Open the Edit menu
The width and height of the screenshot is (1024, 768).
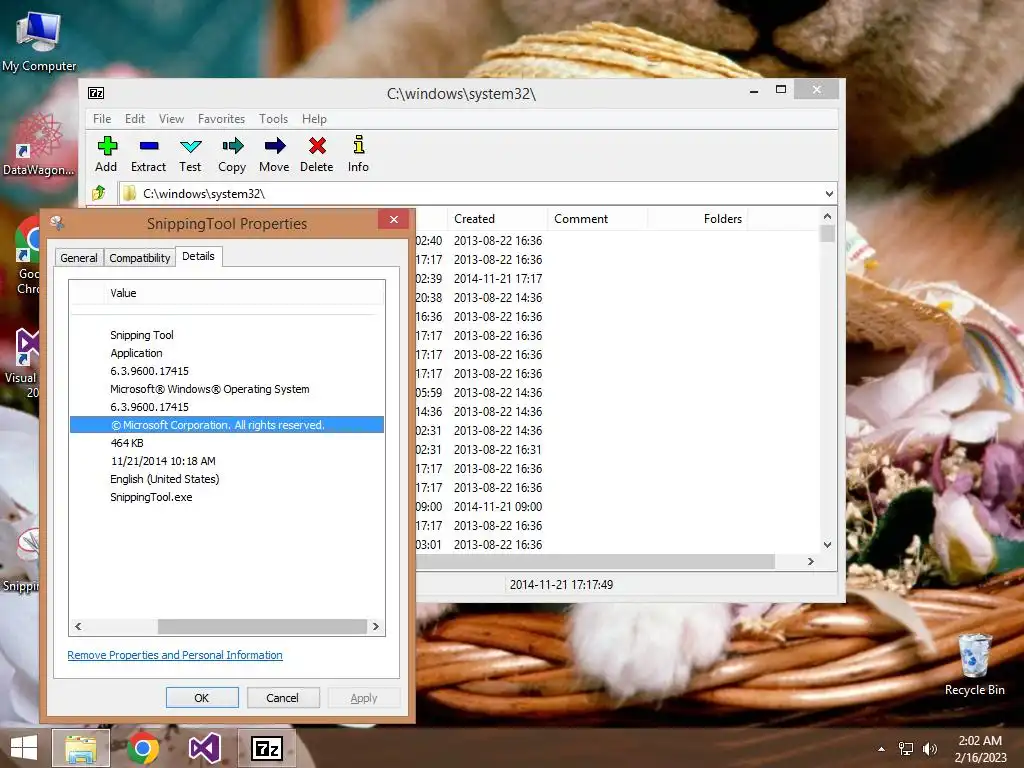click(135, 119)
